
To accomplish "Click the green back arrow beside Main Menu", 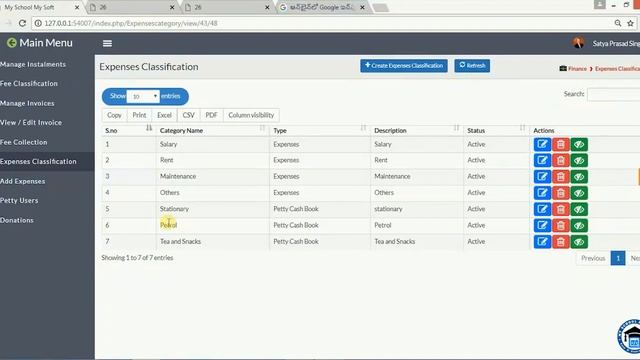I will click(11, 42).
